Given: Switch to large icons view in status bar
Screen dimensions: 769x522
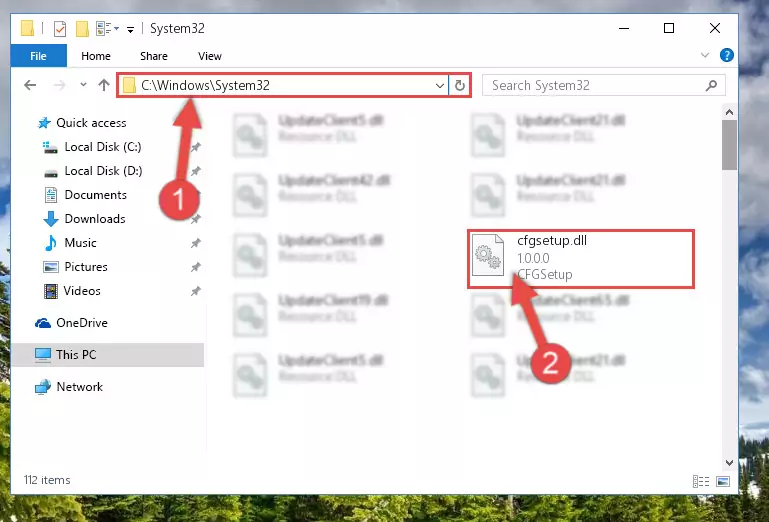Looking at the screenshot, I should point(723,481).
